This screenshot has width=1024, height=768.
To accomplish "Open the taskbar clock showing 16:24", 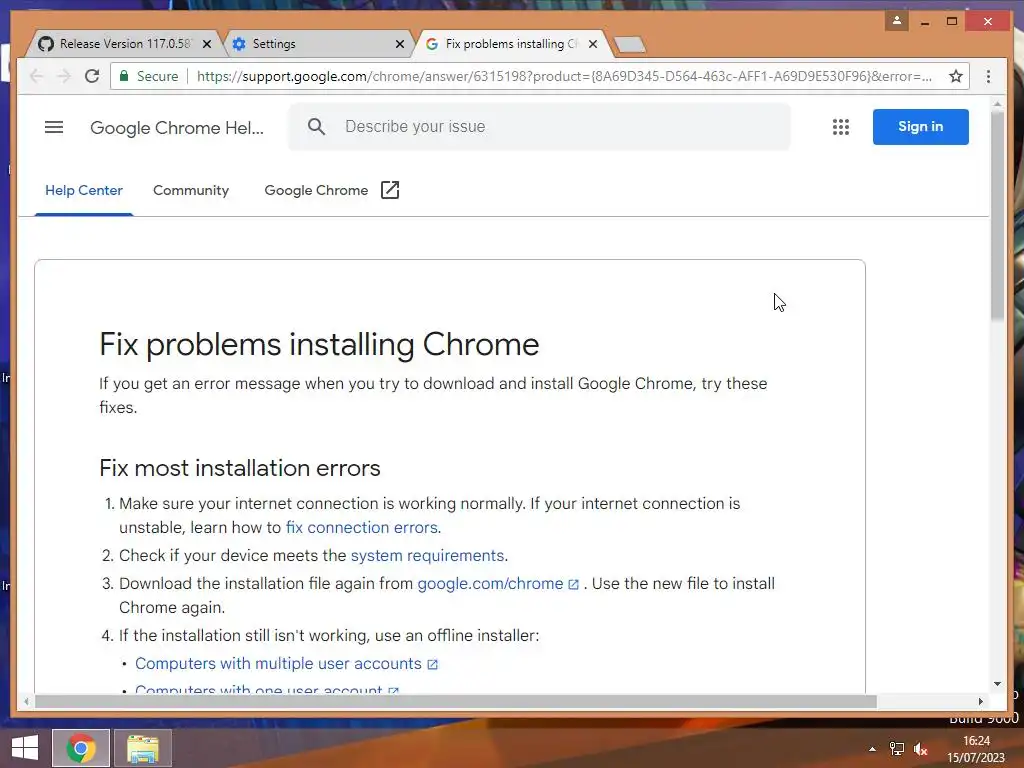I will click(x=976, y=748).
